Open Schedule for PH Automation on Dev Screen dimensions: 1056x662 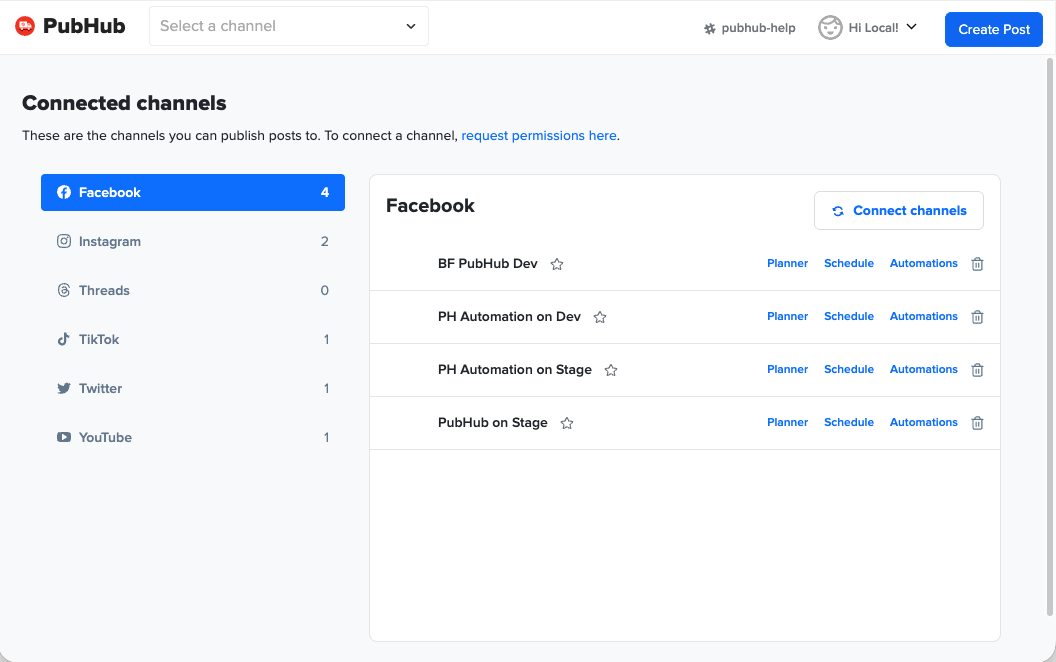pyautogui.click(x=849, y=317)
